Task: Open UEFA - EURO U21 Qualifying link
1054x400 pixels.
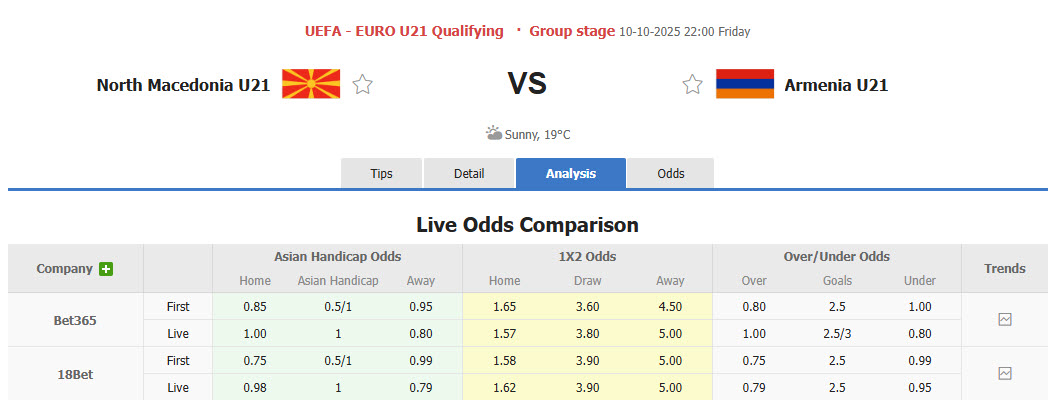Action: click(x=404, y=31)
